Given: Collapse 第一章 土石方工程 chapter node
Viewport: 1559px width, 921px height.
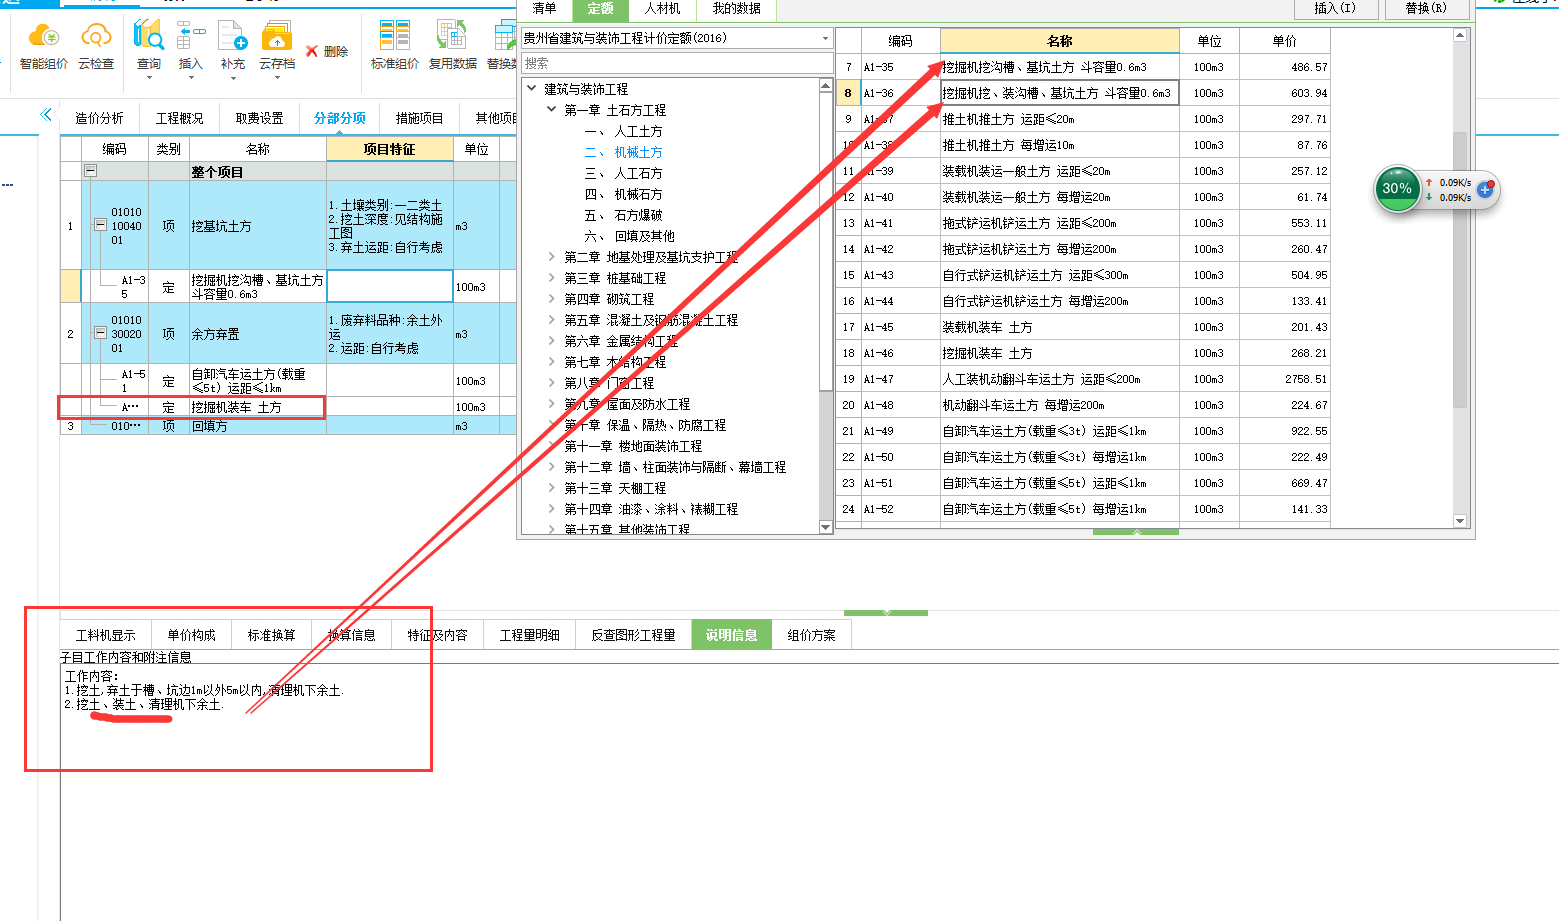Looking at the screenshot, I should (552, 109).
